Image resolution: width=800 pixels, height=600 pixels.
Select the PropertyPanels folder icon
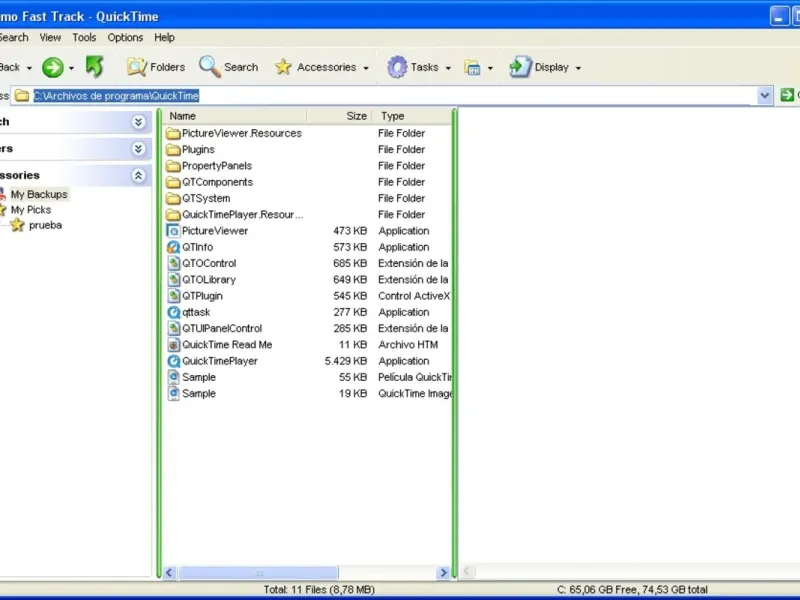(173, 166)
